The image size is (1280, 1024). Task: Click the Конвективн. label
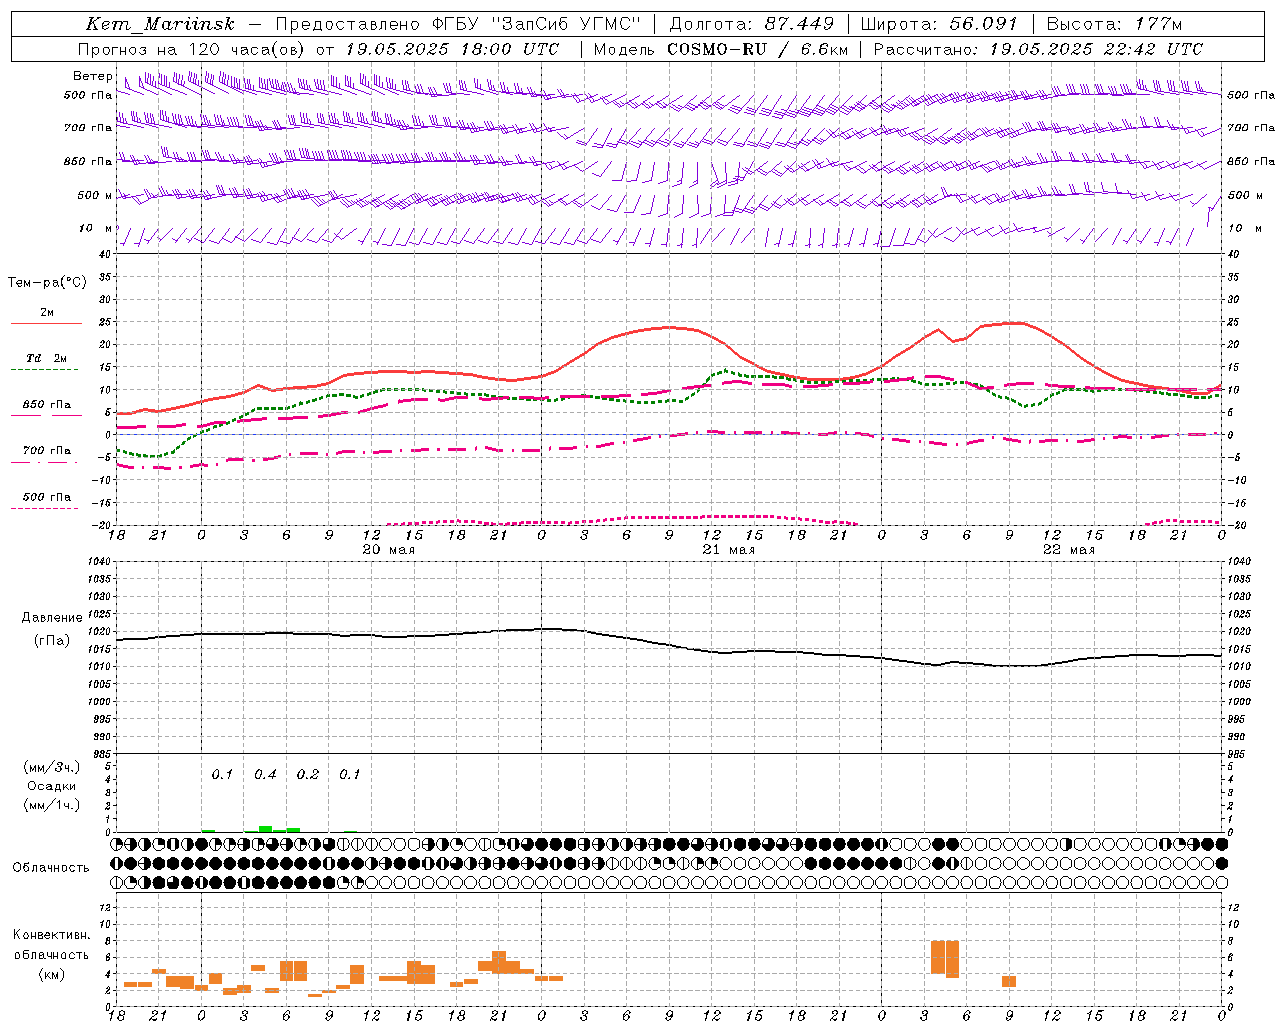coord(52,935)
